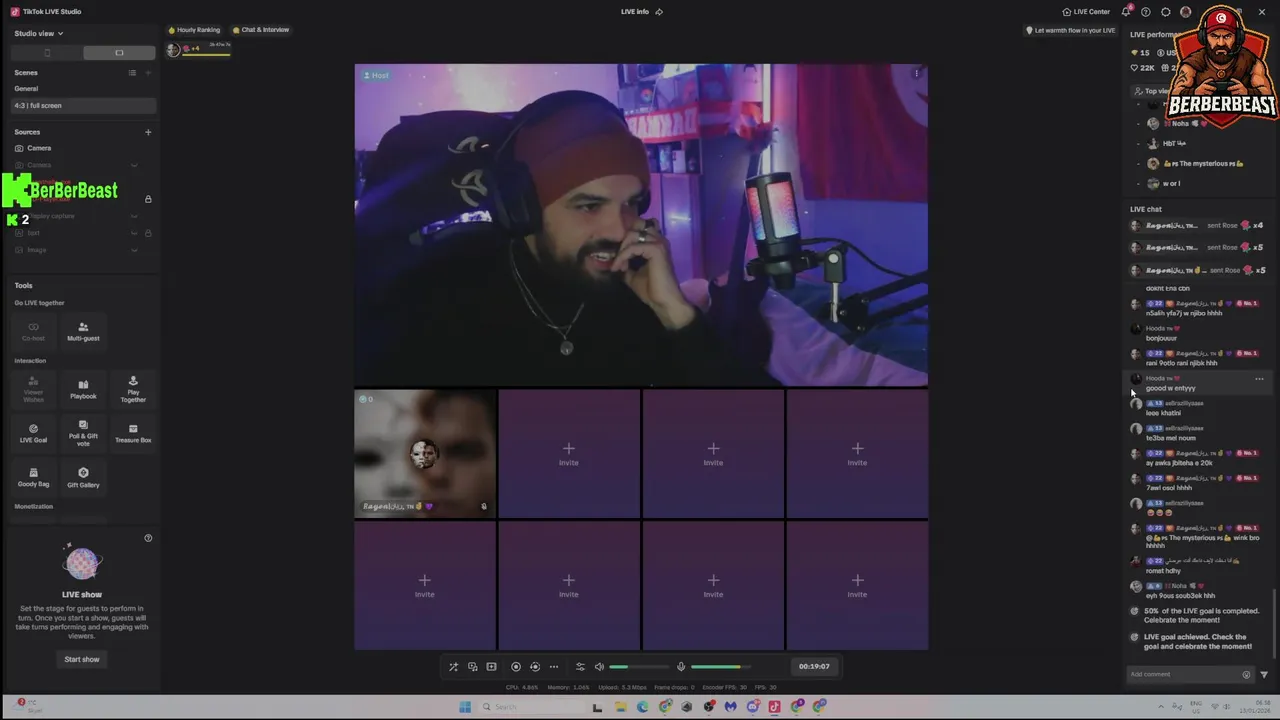The height and width of the screenshot is (720, 1280).
Task: Open the magic effects wand icon
Action: pyautogui.click(x=453, y=667)
